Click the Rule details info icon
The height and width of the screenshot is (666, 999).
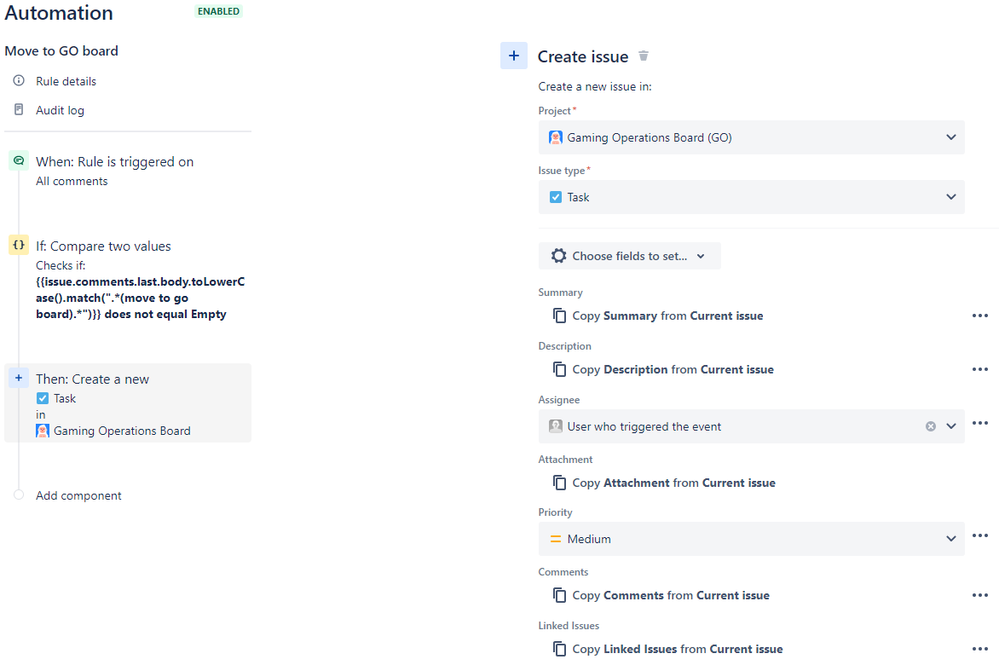pos(19,80)
